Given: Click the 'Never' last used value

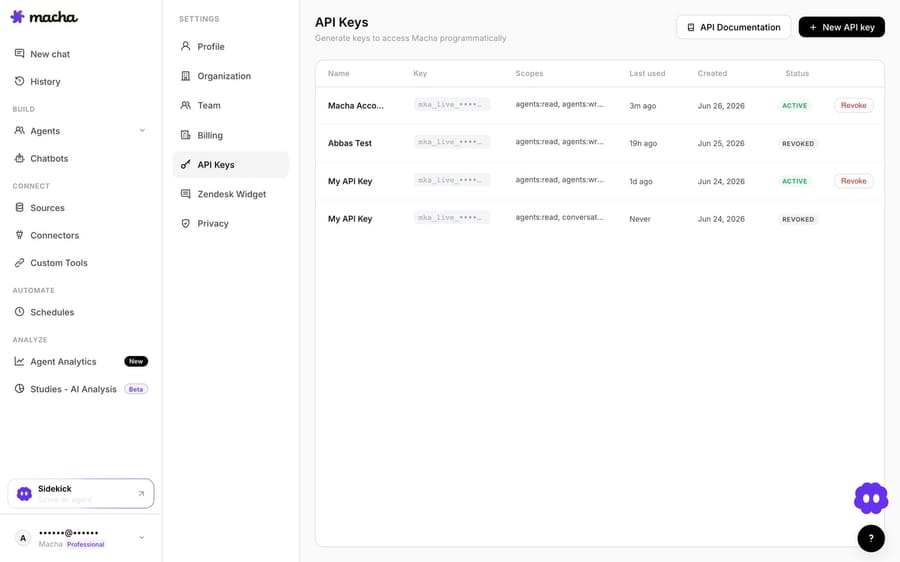Looking at the screenshot, I should pyautogui.click(x=640, y=219).
